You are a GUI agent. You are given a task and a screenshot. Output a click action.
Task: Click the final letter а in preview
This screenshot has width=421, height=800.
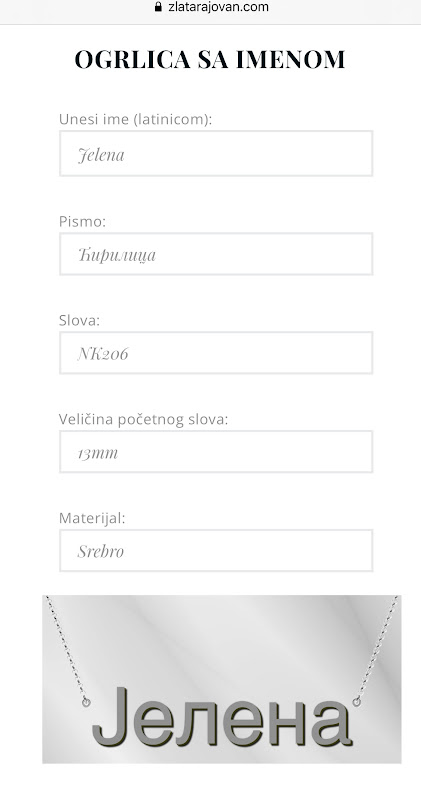click(x=330, y=723)
